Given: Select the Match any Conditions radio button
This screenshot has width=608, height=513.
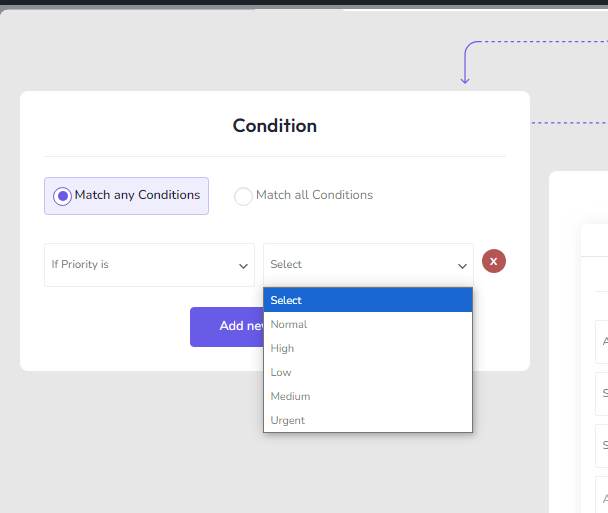Looking at the screenshot, I should tap(62, 196).
